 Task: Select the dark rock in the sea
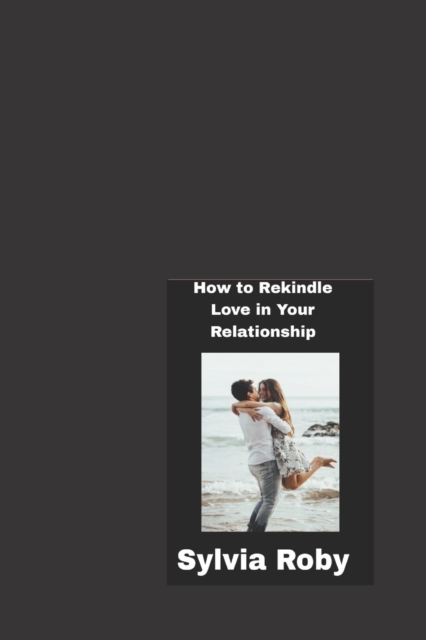pyautogui.click(x=322, y=429)
